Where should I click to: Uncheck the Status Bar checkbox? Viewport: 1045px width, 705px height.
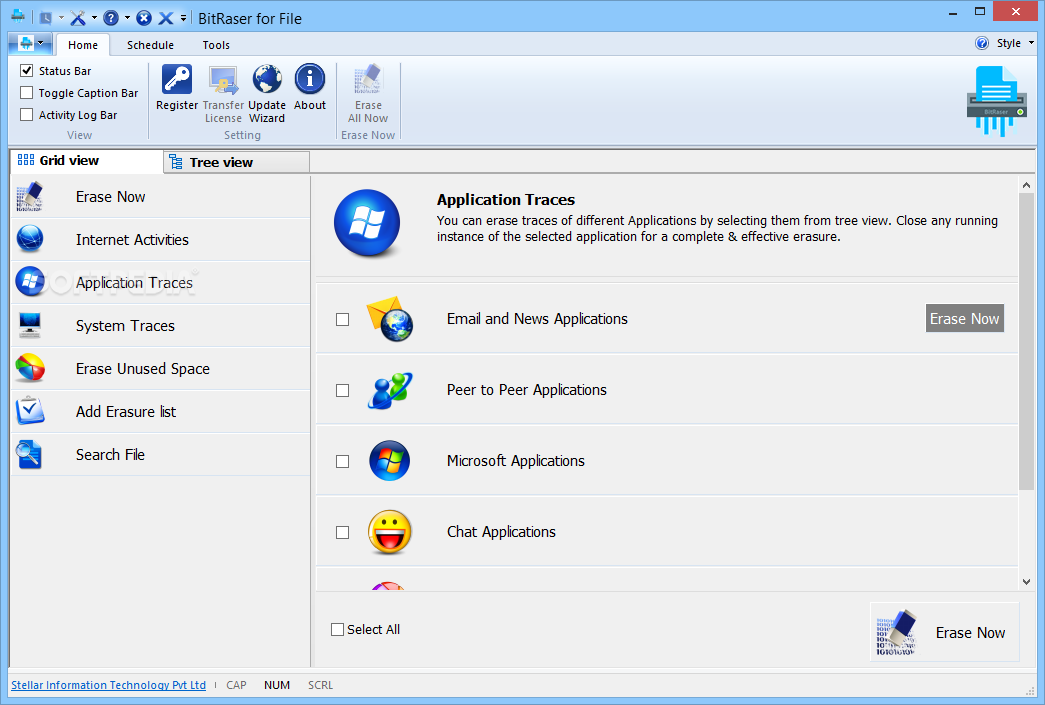coord(27,71)
